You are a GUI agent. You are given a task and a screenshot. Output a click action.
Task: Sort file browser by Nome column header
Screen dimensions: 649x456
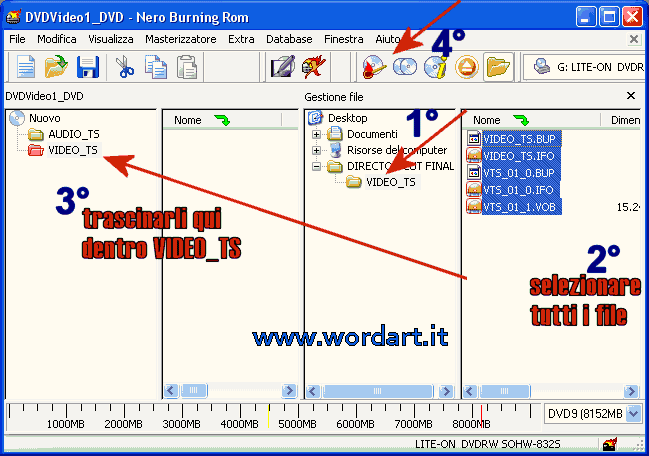[531, 120]
